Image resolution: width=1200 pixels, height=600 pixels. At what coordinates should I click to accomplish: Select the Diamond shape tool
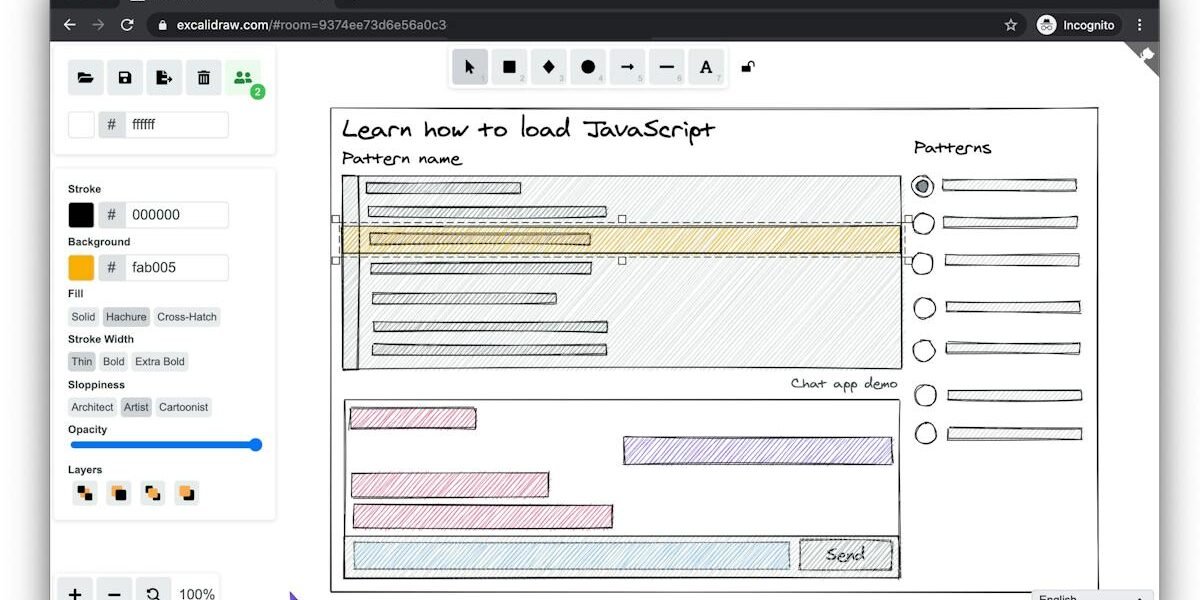click(x=548, y=68)
